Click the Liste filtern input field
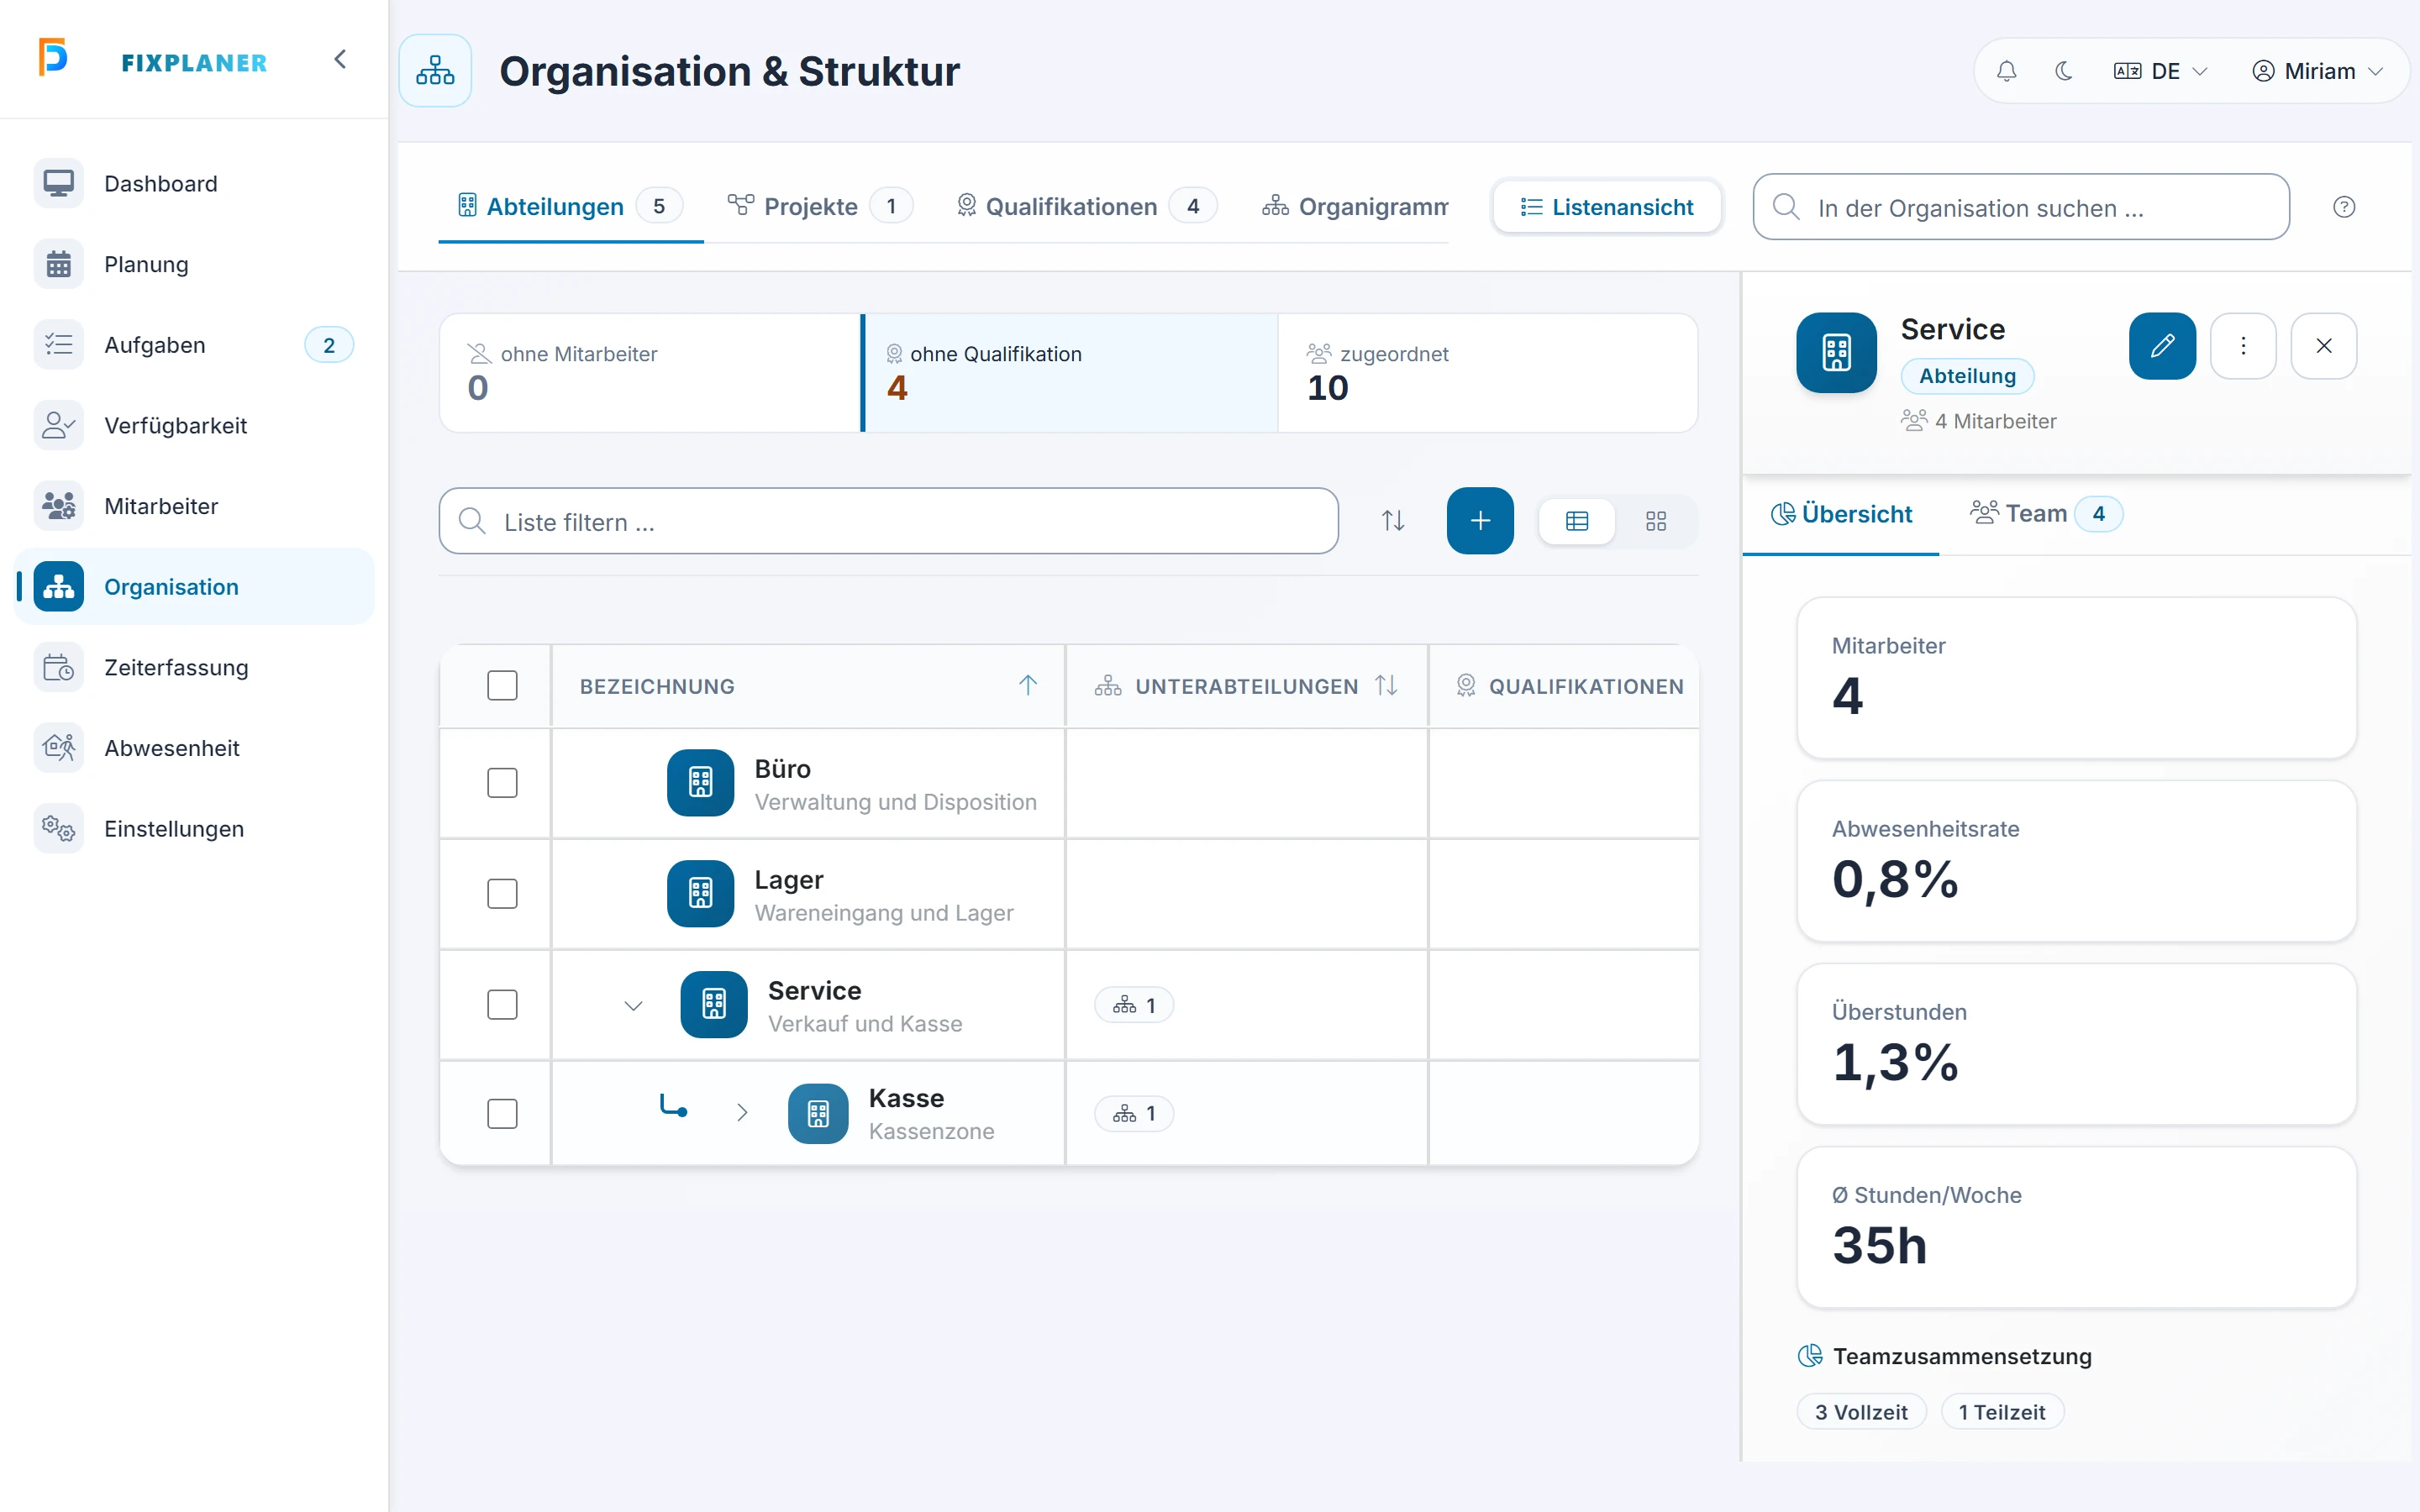Viewport: 2420px width, 1512px height. [888, 521]
